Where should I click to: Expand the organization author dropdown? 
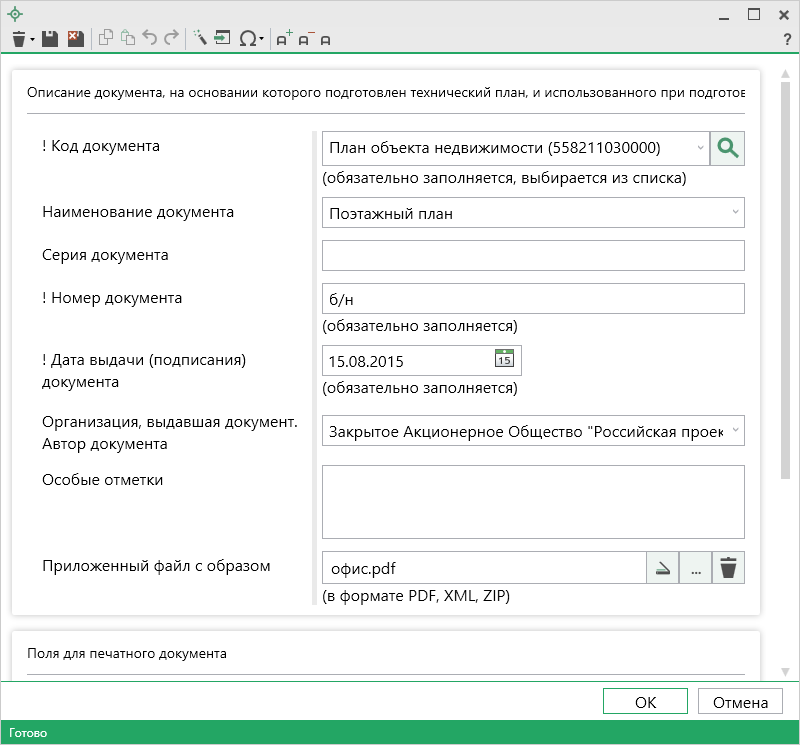(736, 430)
